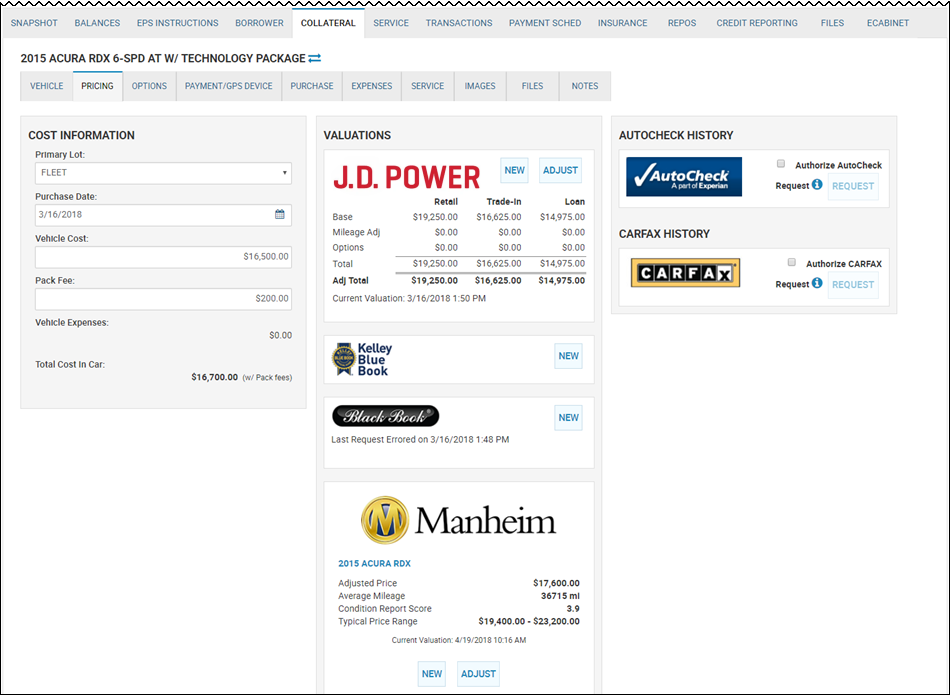Click Black Book Last Request Errored message

point(420,439)
